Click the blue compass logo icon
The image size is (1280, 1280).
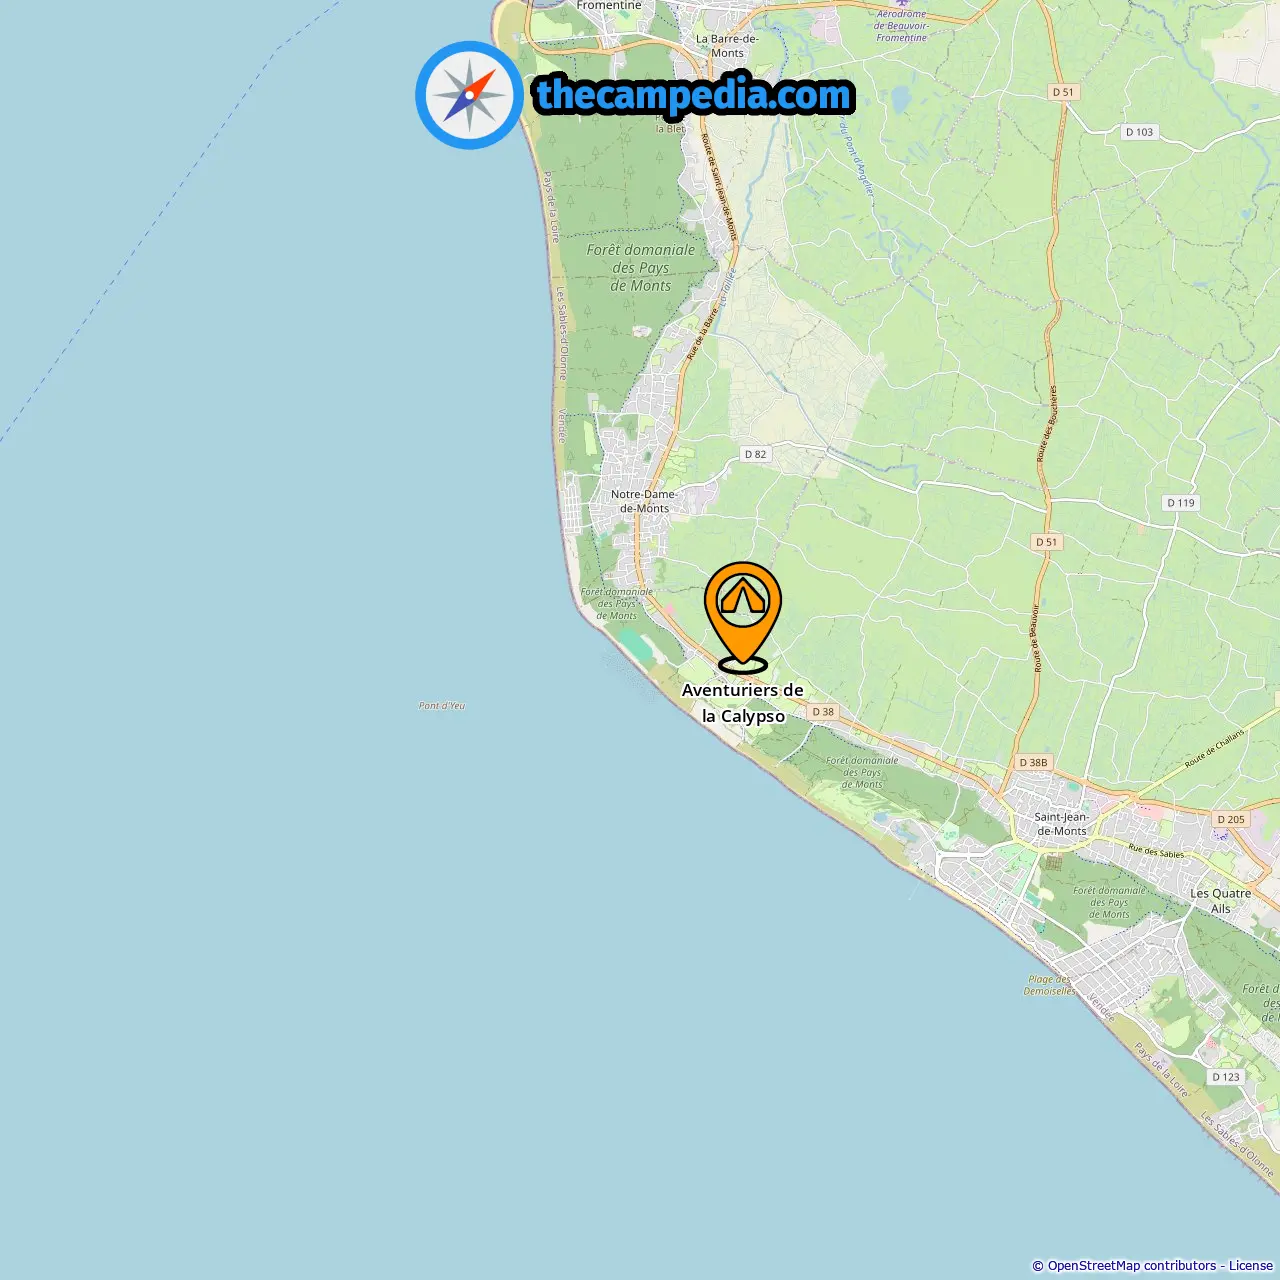(x=469, y=95)
